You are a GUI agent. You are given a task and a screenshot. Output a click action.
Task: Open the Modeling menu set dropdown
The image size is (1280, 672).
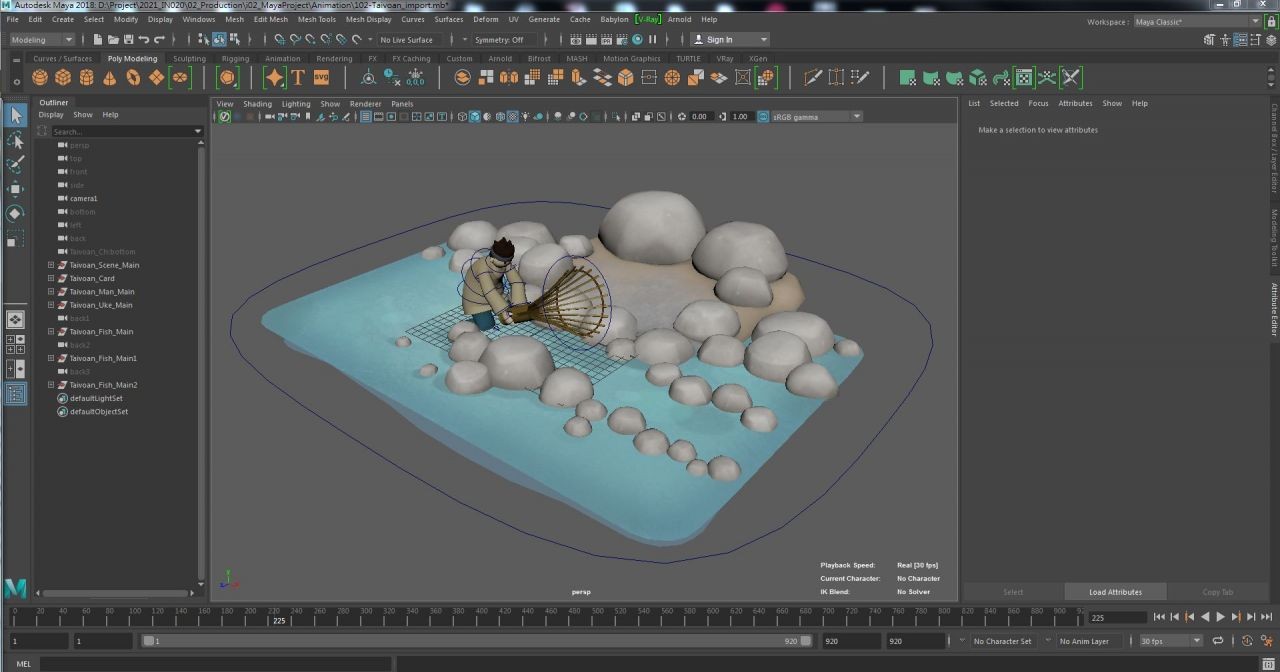tap(42, 40)
